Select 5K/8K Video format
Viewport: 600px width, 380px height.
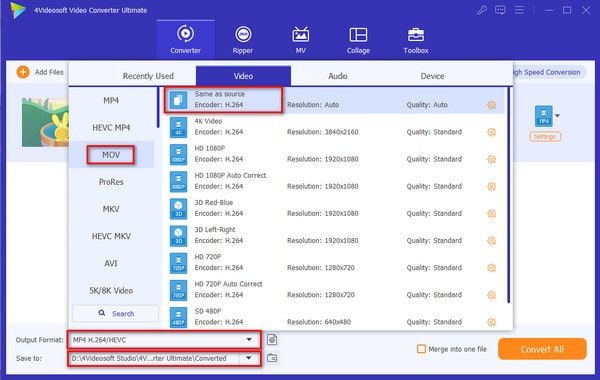pyautogui.click(x=111, y=290)
